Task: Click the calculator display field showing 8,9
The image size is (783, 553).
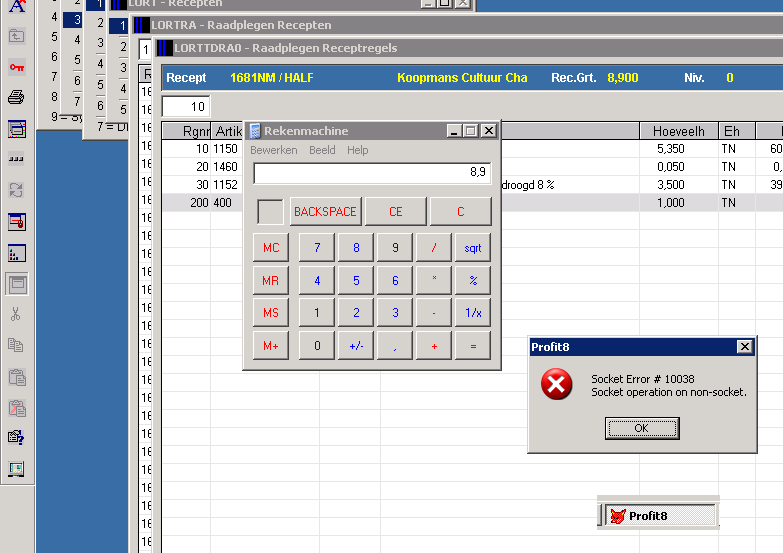Action: 372,173
